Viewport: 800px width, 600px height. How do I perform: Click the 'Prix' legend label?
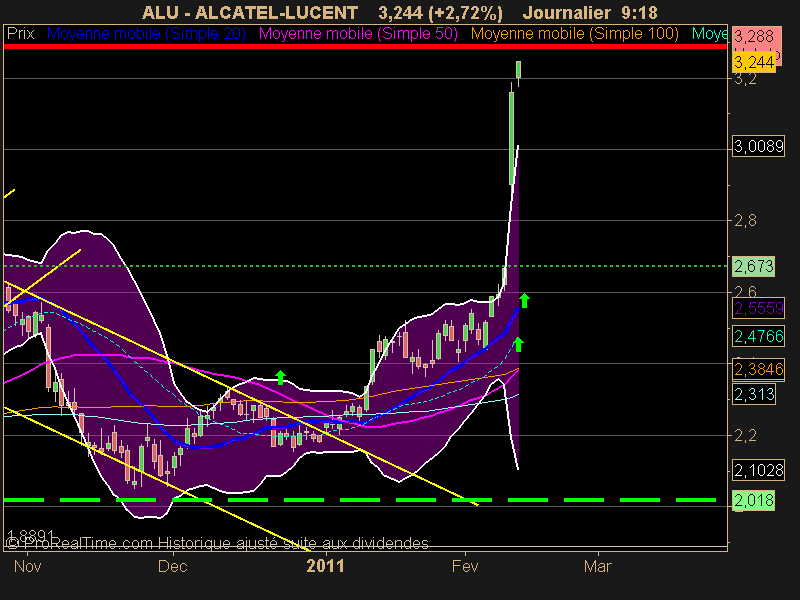tap(20, 34)
